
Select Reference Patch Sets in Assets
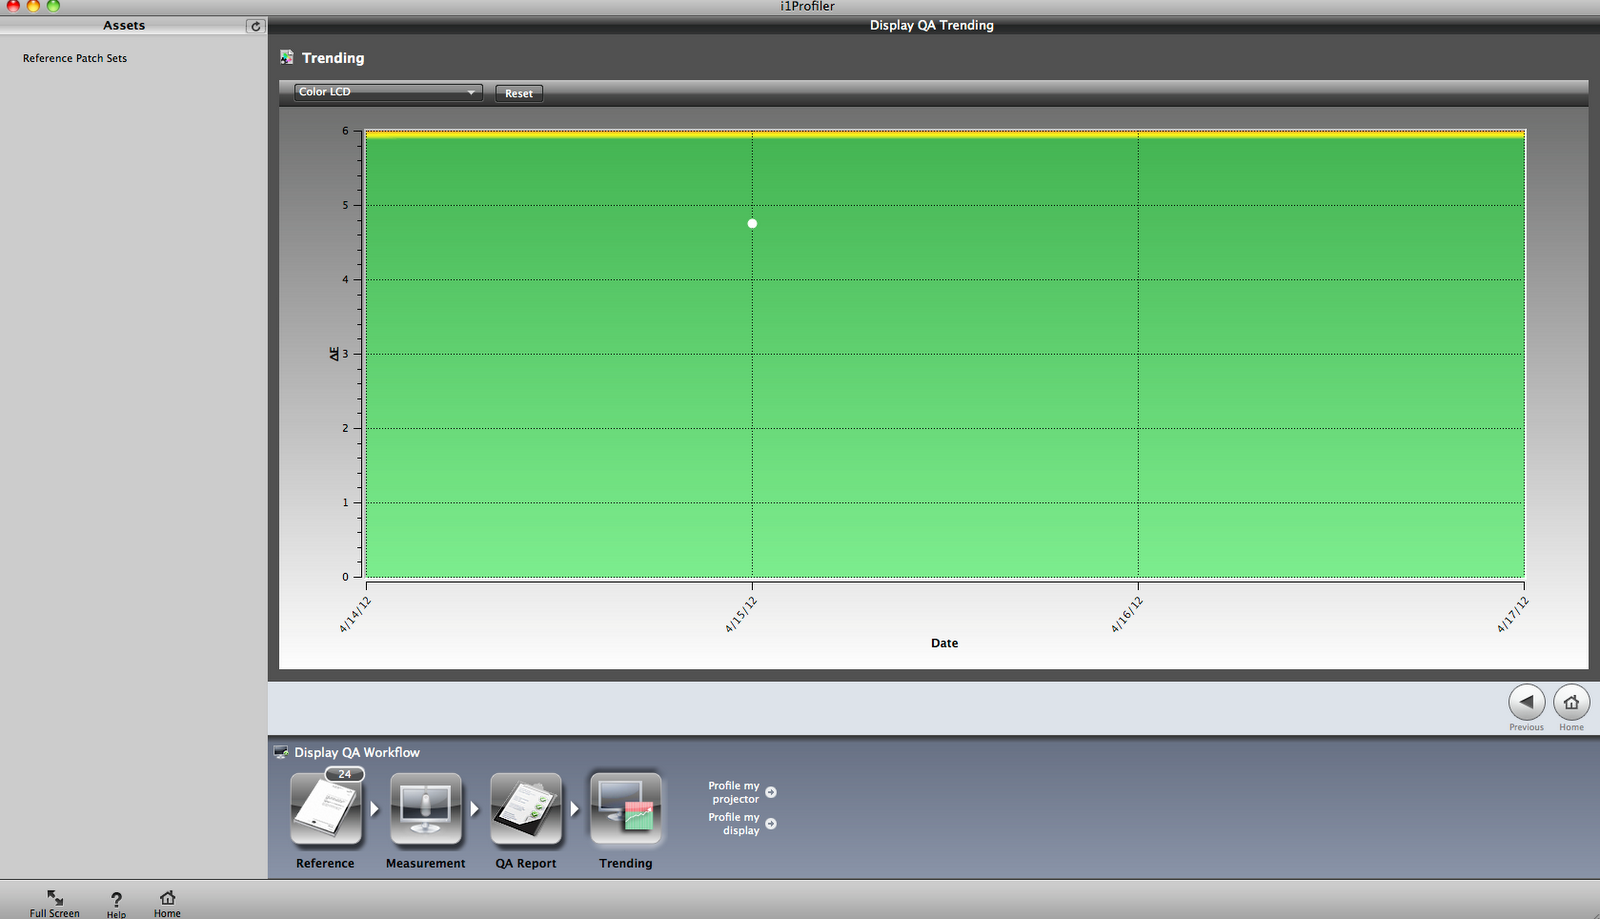75,58
